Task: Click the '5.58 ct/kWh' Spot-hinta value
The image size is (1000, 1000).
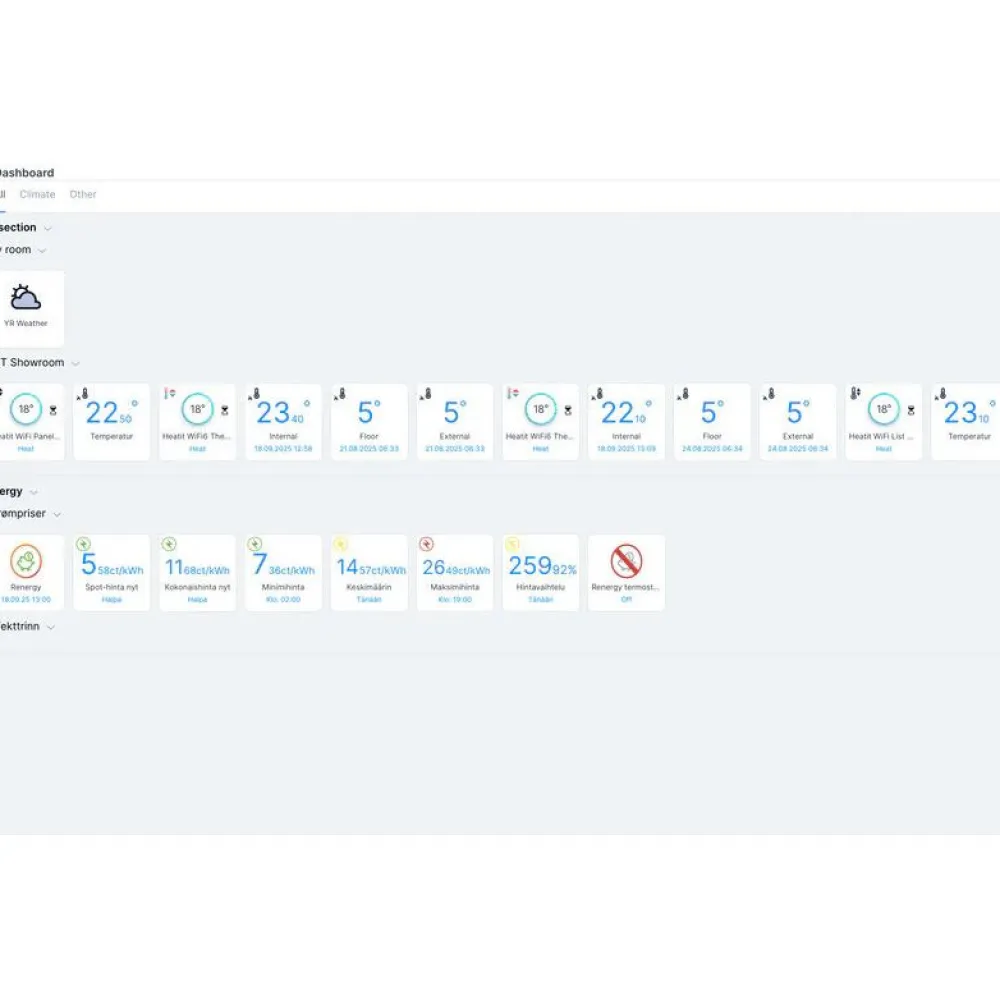Action: (112, 564)
